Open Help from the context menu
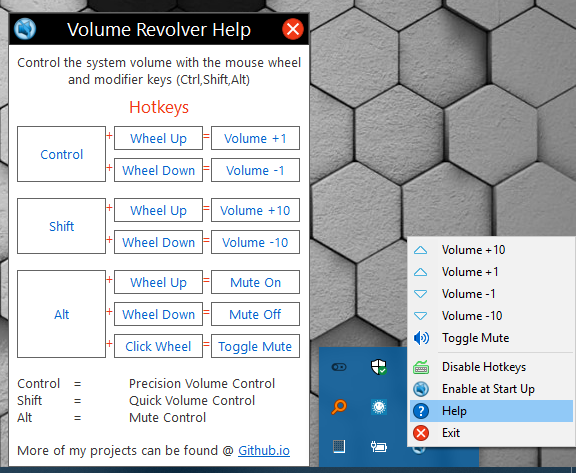Viewport: 576px width, 473px height. tap(491, 411)
